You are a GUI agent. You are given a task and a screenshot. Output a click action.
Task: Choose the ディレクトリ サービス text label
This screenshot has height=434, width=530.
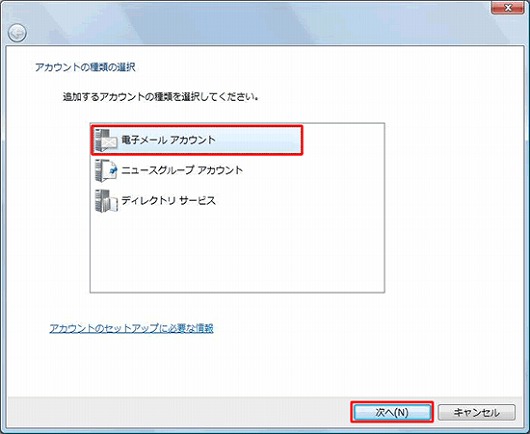(168, 200)
